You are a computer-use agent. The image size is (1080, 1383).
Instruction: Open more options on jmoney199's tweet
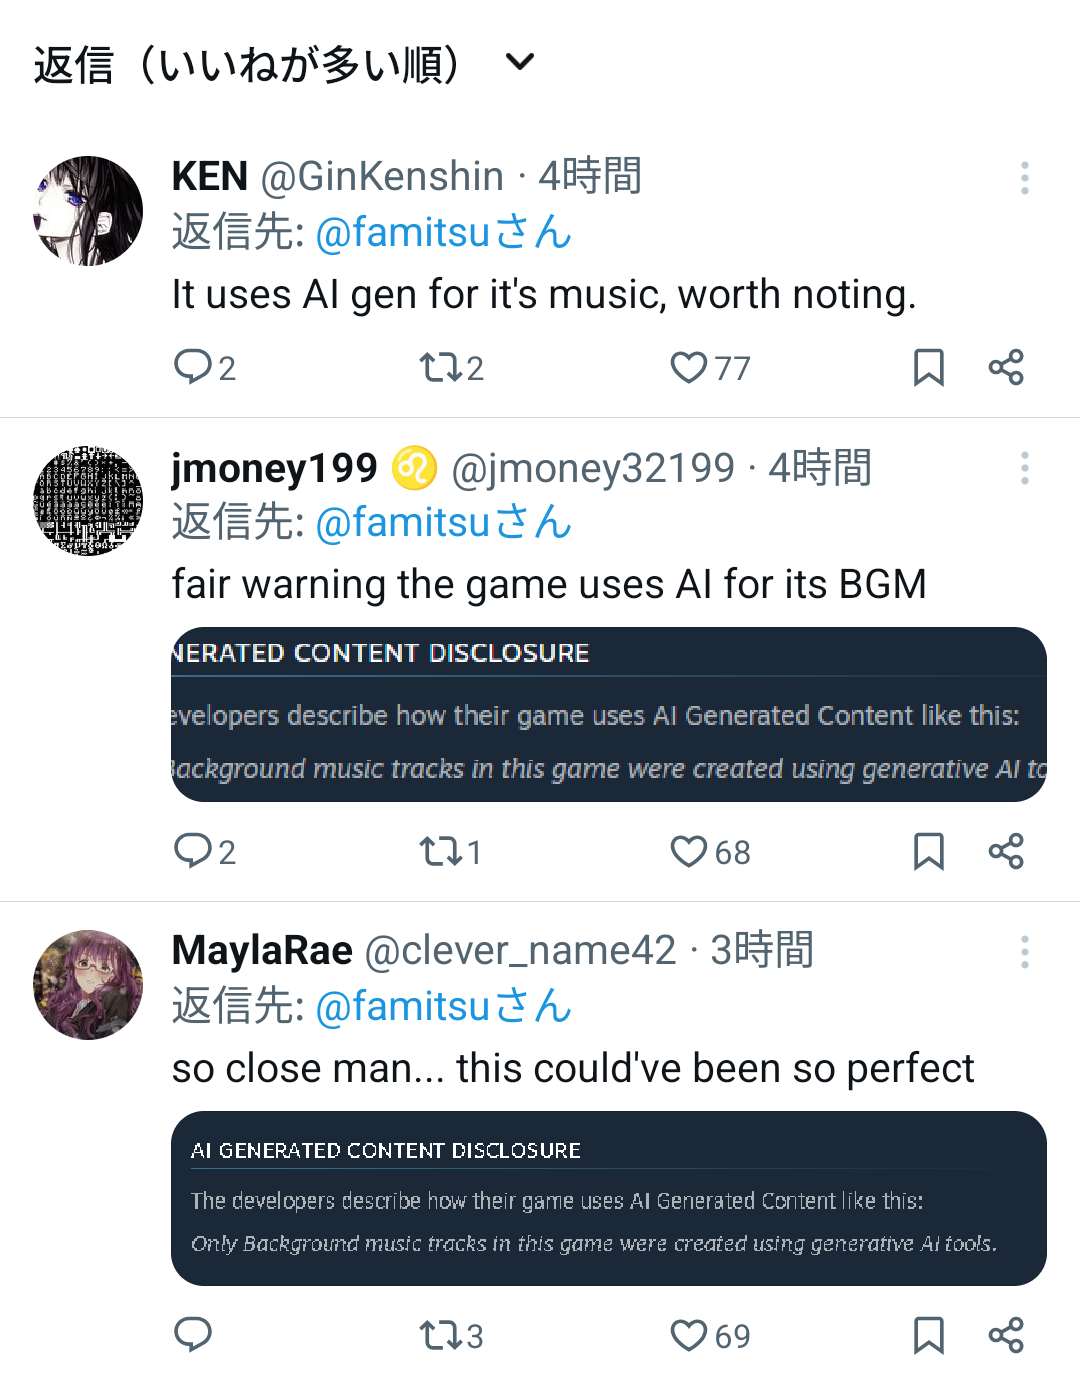pyautogui.click(x=1025, y=468)
